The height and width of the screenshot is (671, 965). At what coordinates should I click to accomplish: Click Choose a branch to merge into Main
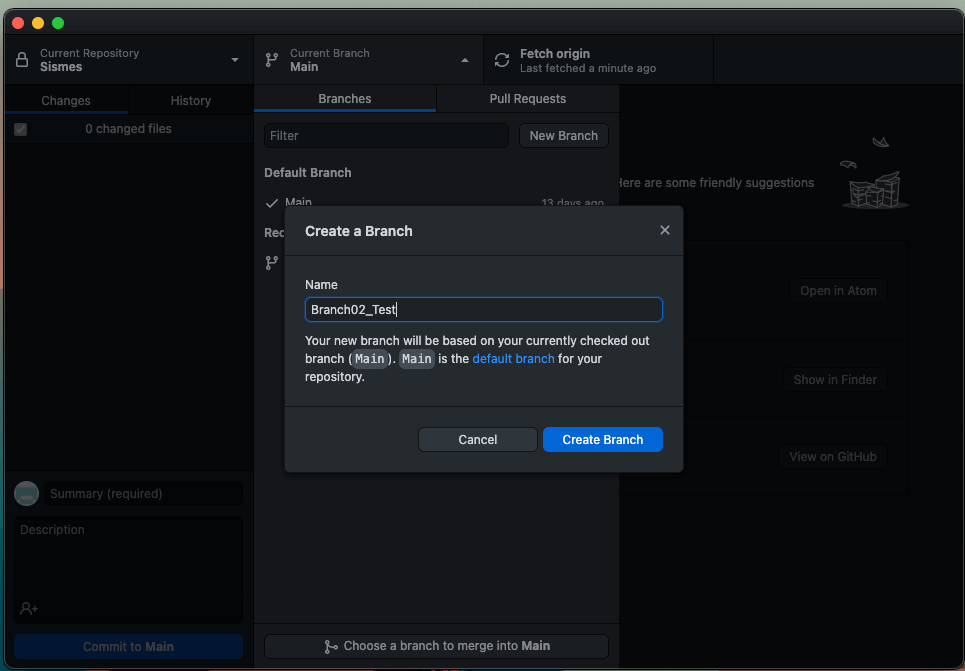[x=436, y=646]
